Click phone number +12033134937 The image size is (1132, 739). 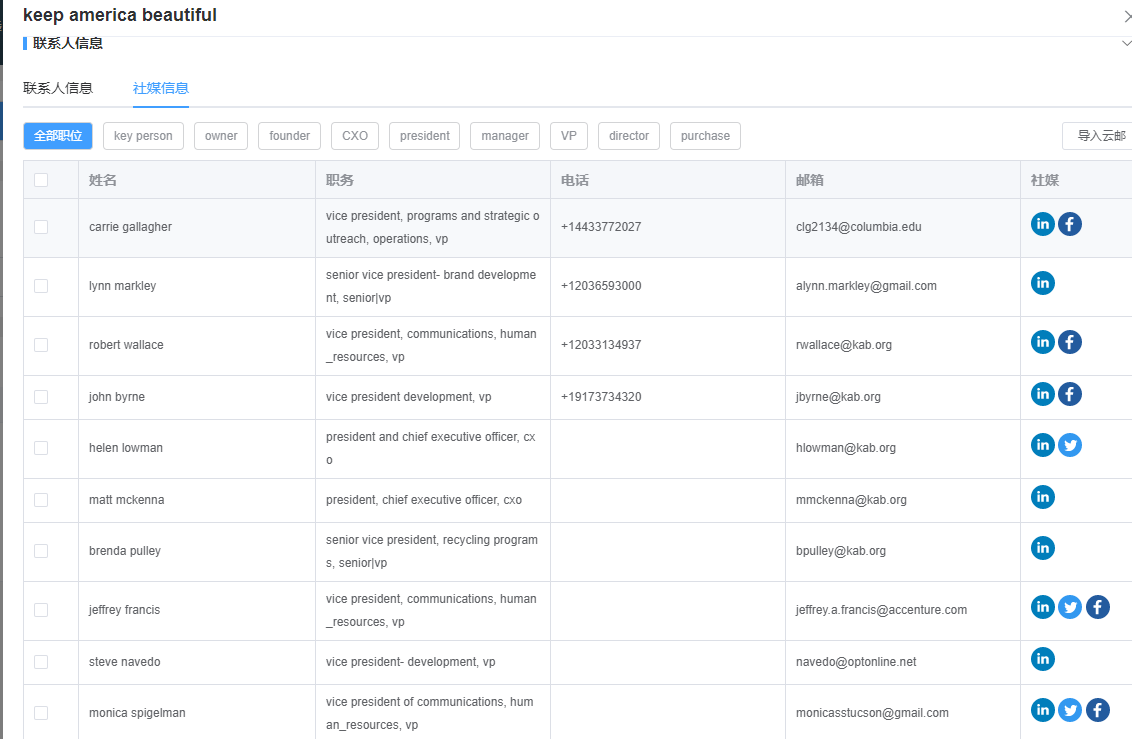pyautogui.click(x=601, y=345)
